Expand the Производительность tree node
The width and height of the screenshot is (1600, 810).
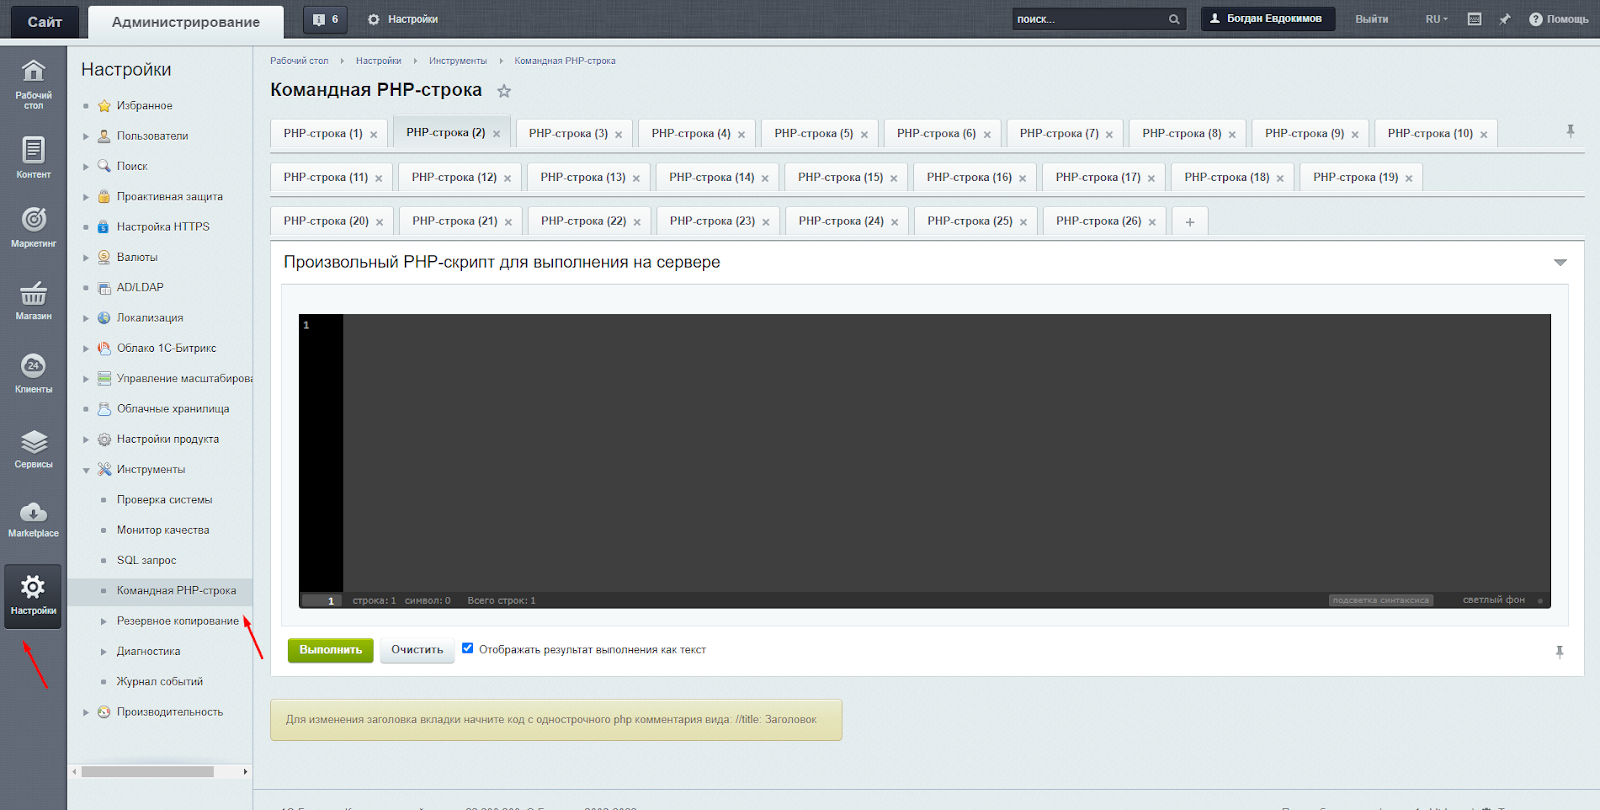tap(86, 713)
